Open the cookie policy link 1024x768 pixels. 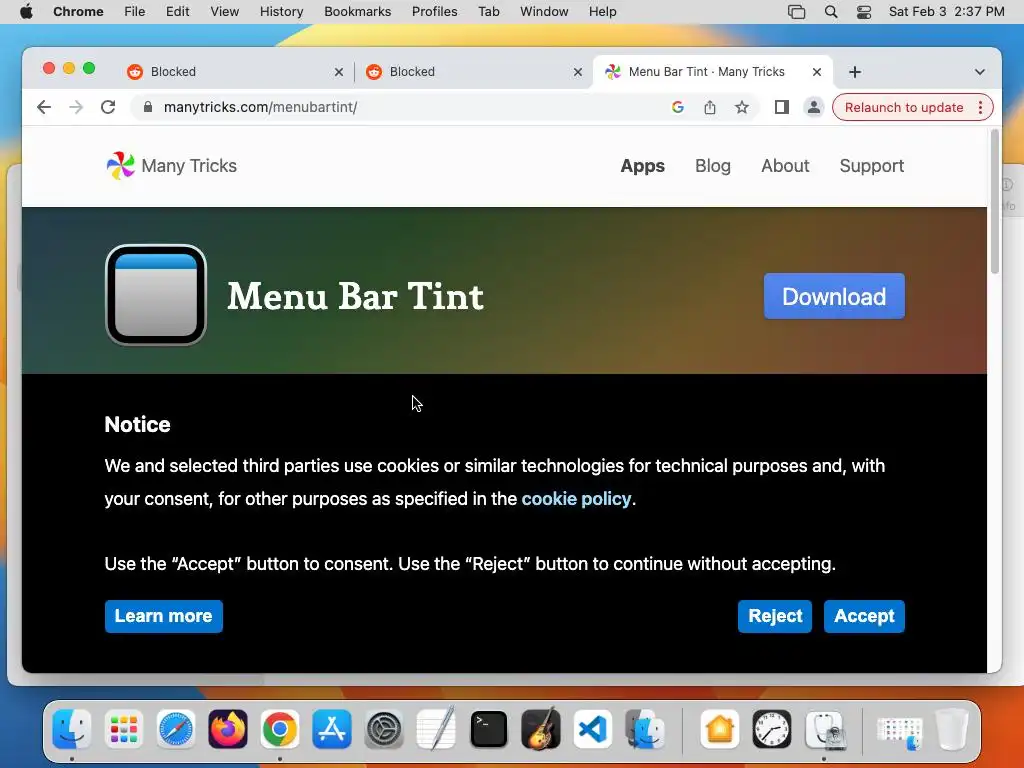tap(576, 499)
